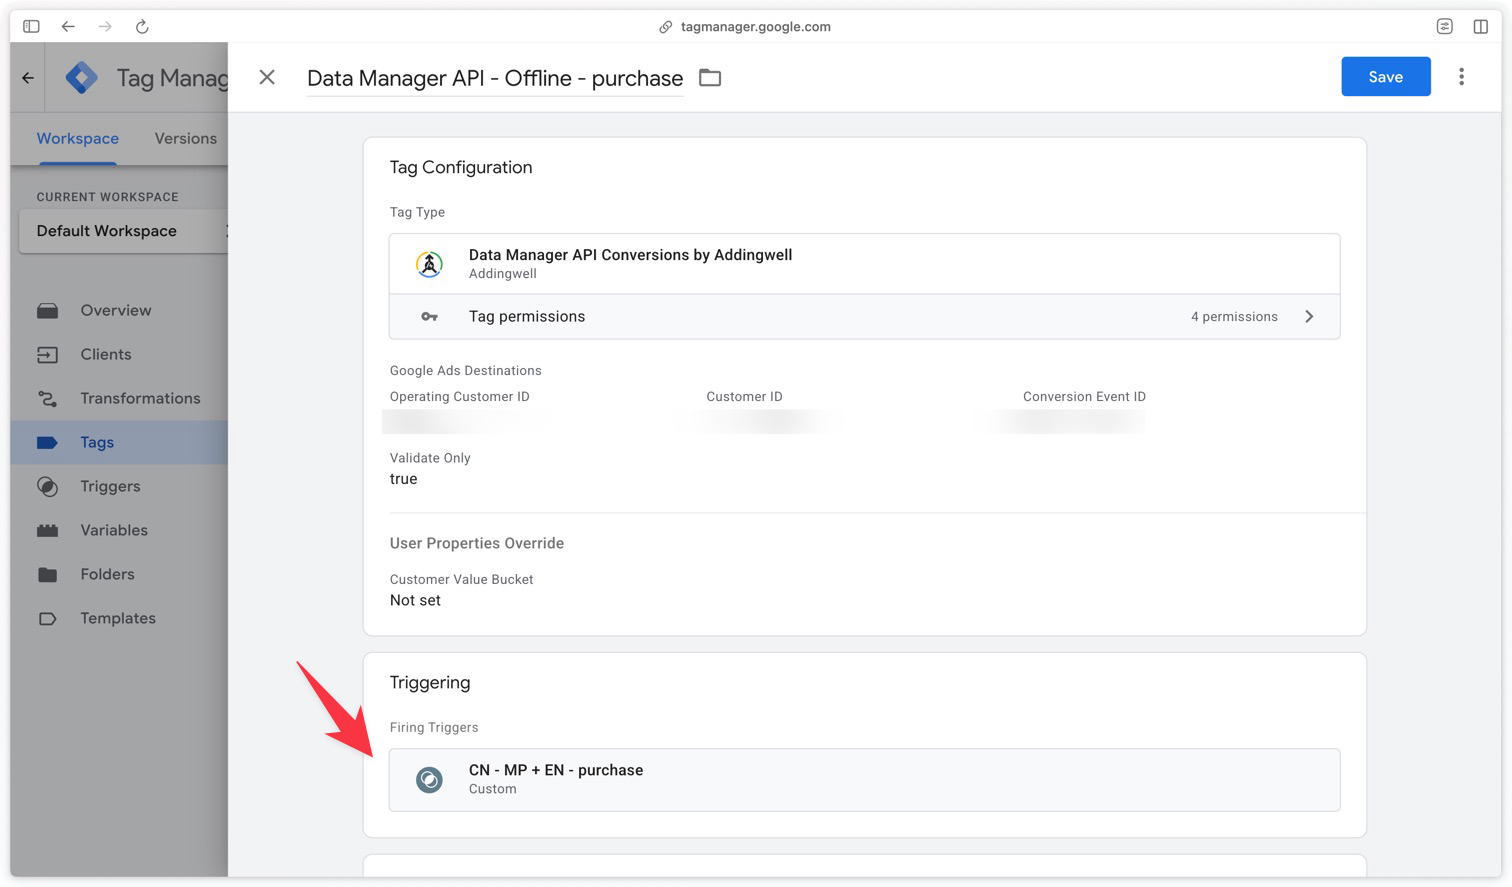Click the Addingwell vendor subtitle
Viewport: 1512px width, 887px height.
(502, 274)
